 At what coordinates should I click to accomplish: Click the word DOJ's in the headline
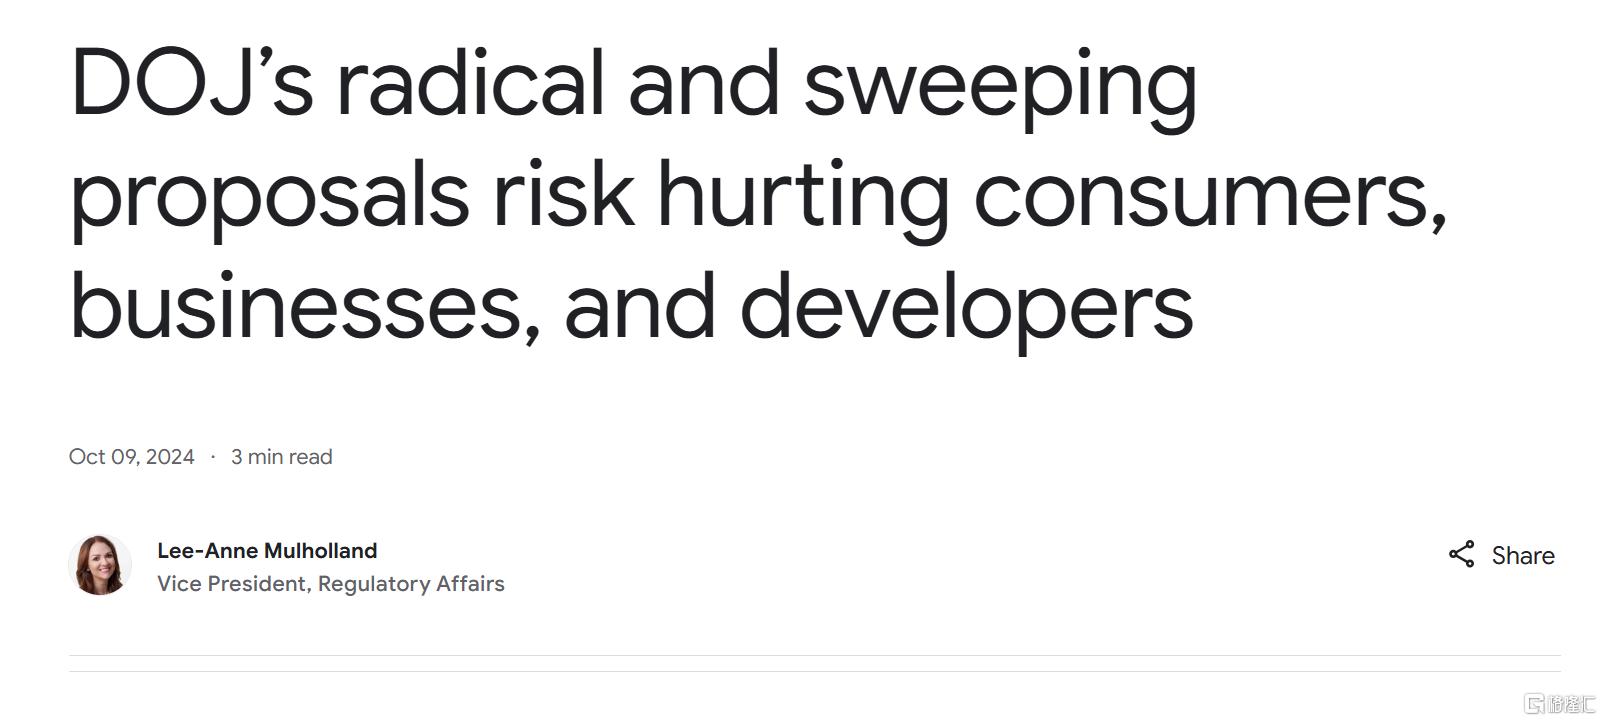pos(192,83)
